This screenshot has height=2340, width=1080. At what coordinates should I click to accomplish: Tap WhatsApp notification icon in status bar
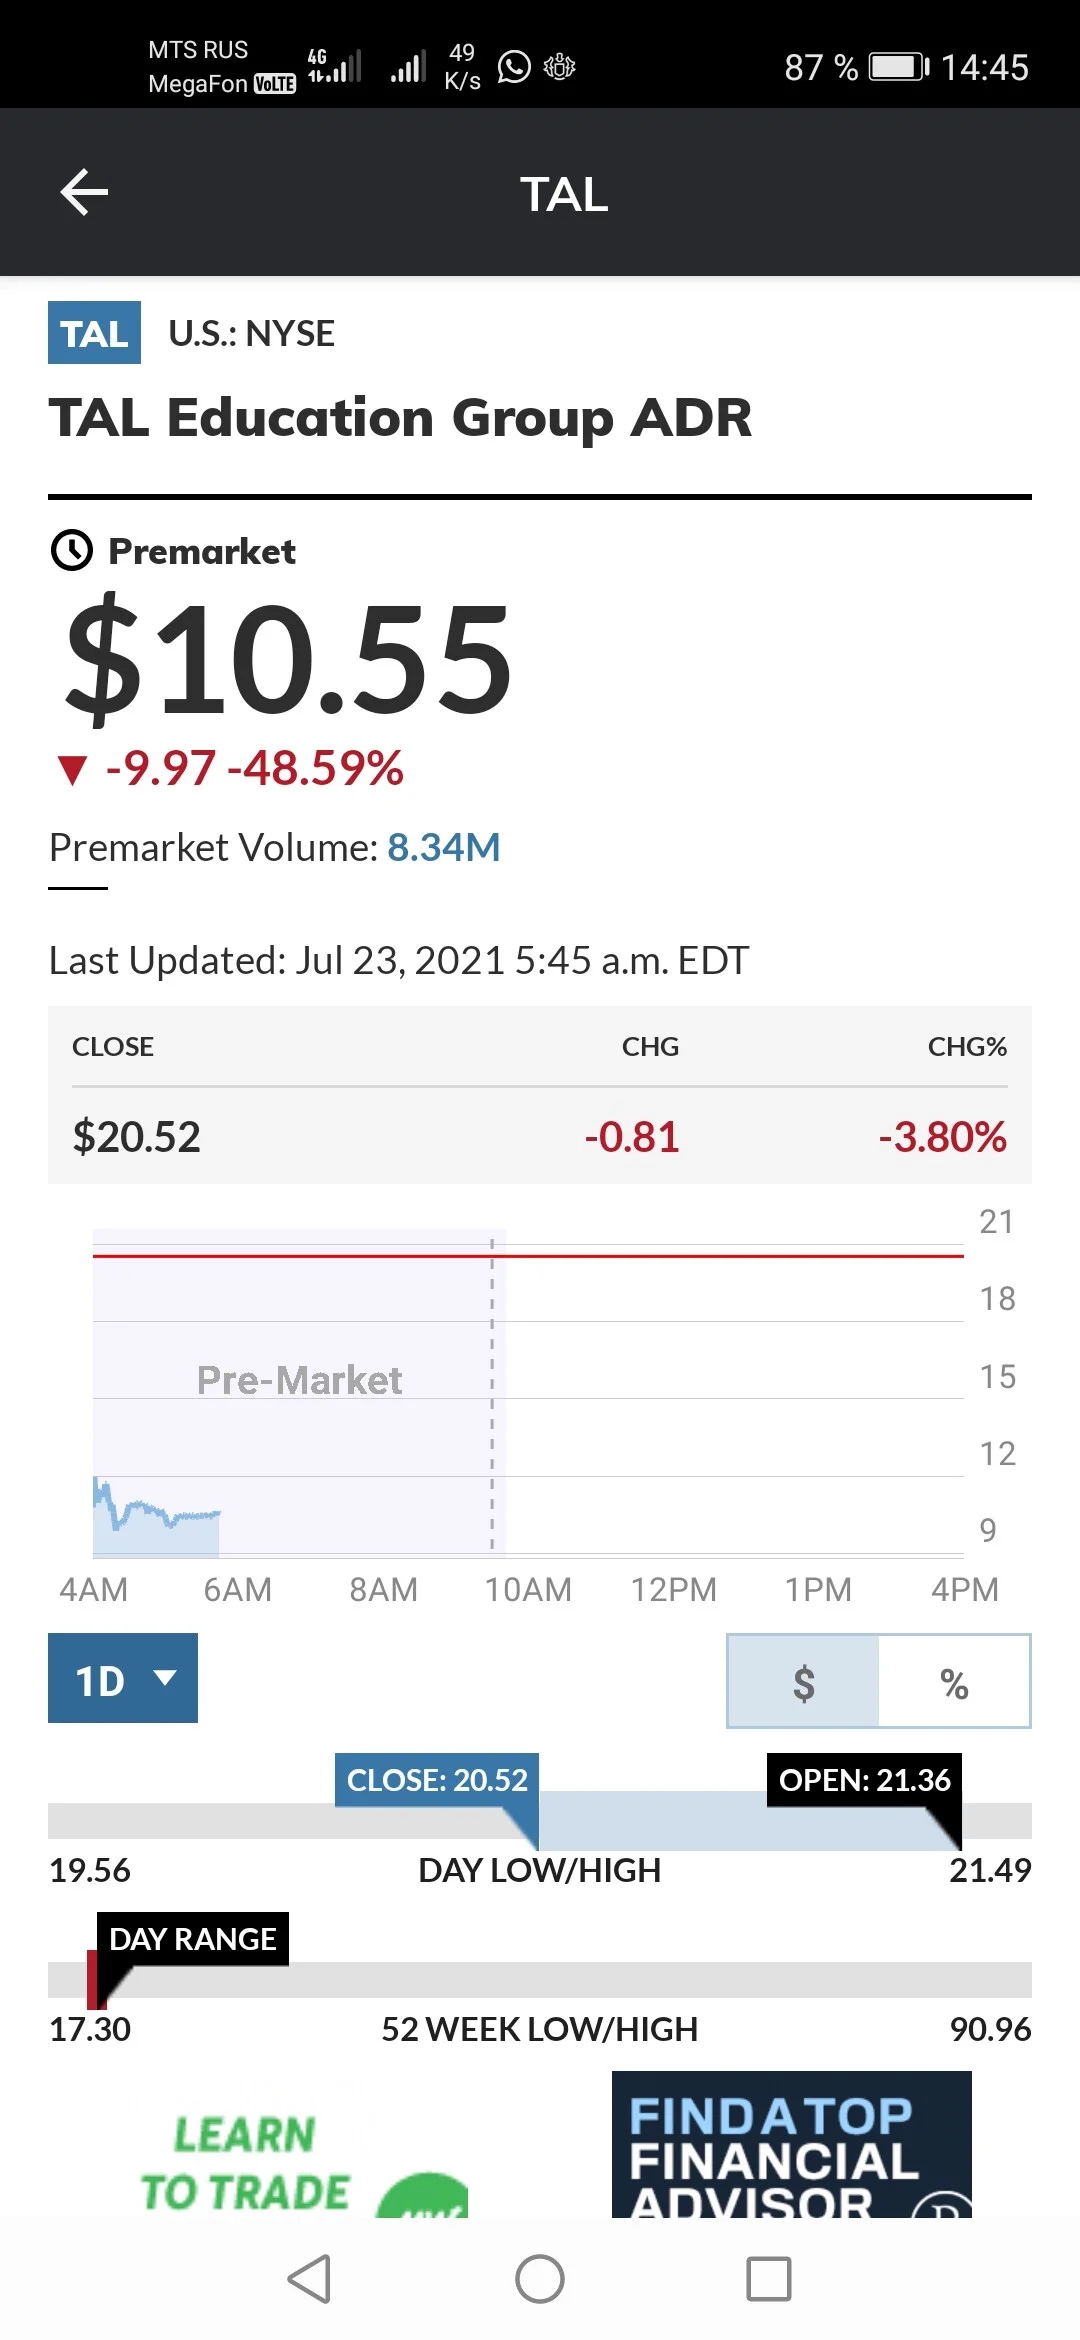point(514,67)
